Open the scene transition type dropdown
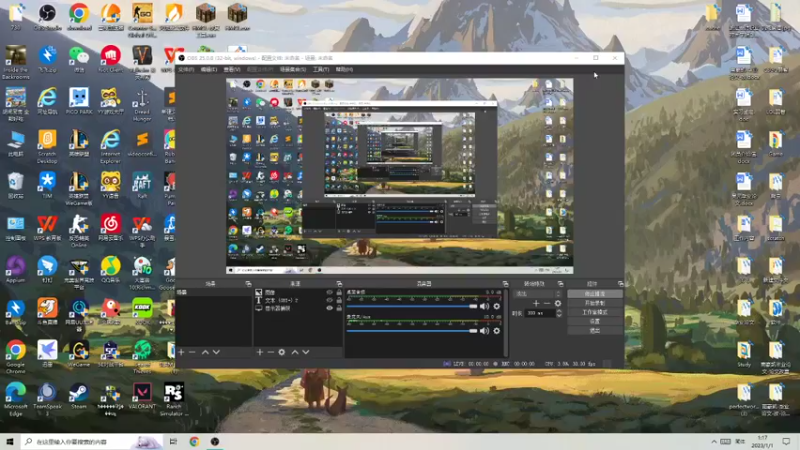Viewport: 800px width, 450px height. (537, 294)
